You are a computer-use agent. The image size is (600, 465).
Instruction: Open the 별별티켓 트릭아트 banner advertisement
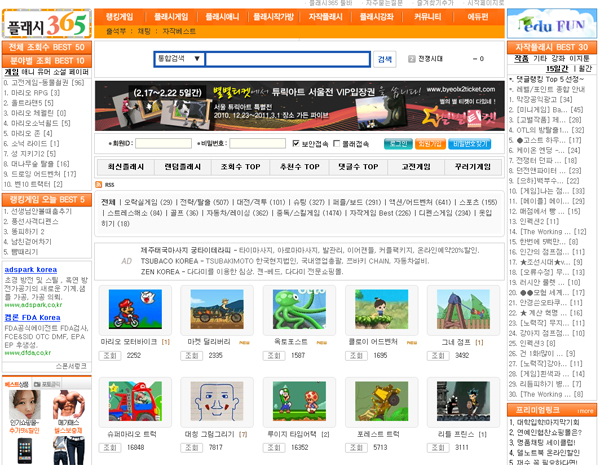click(300, 106)
